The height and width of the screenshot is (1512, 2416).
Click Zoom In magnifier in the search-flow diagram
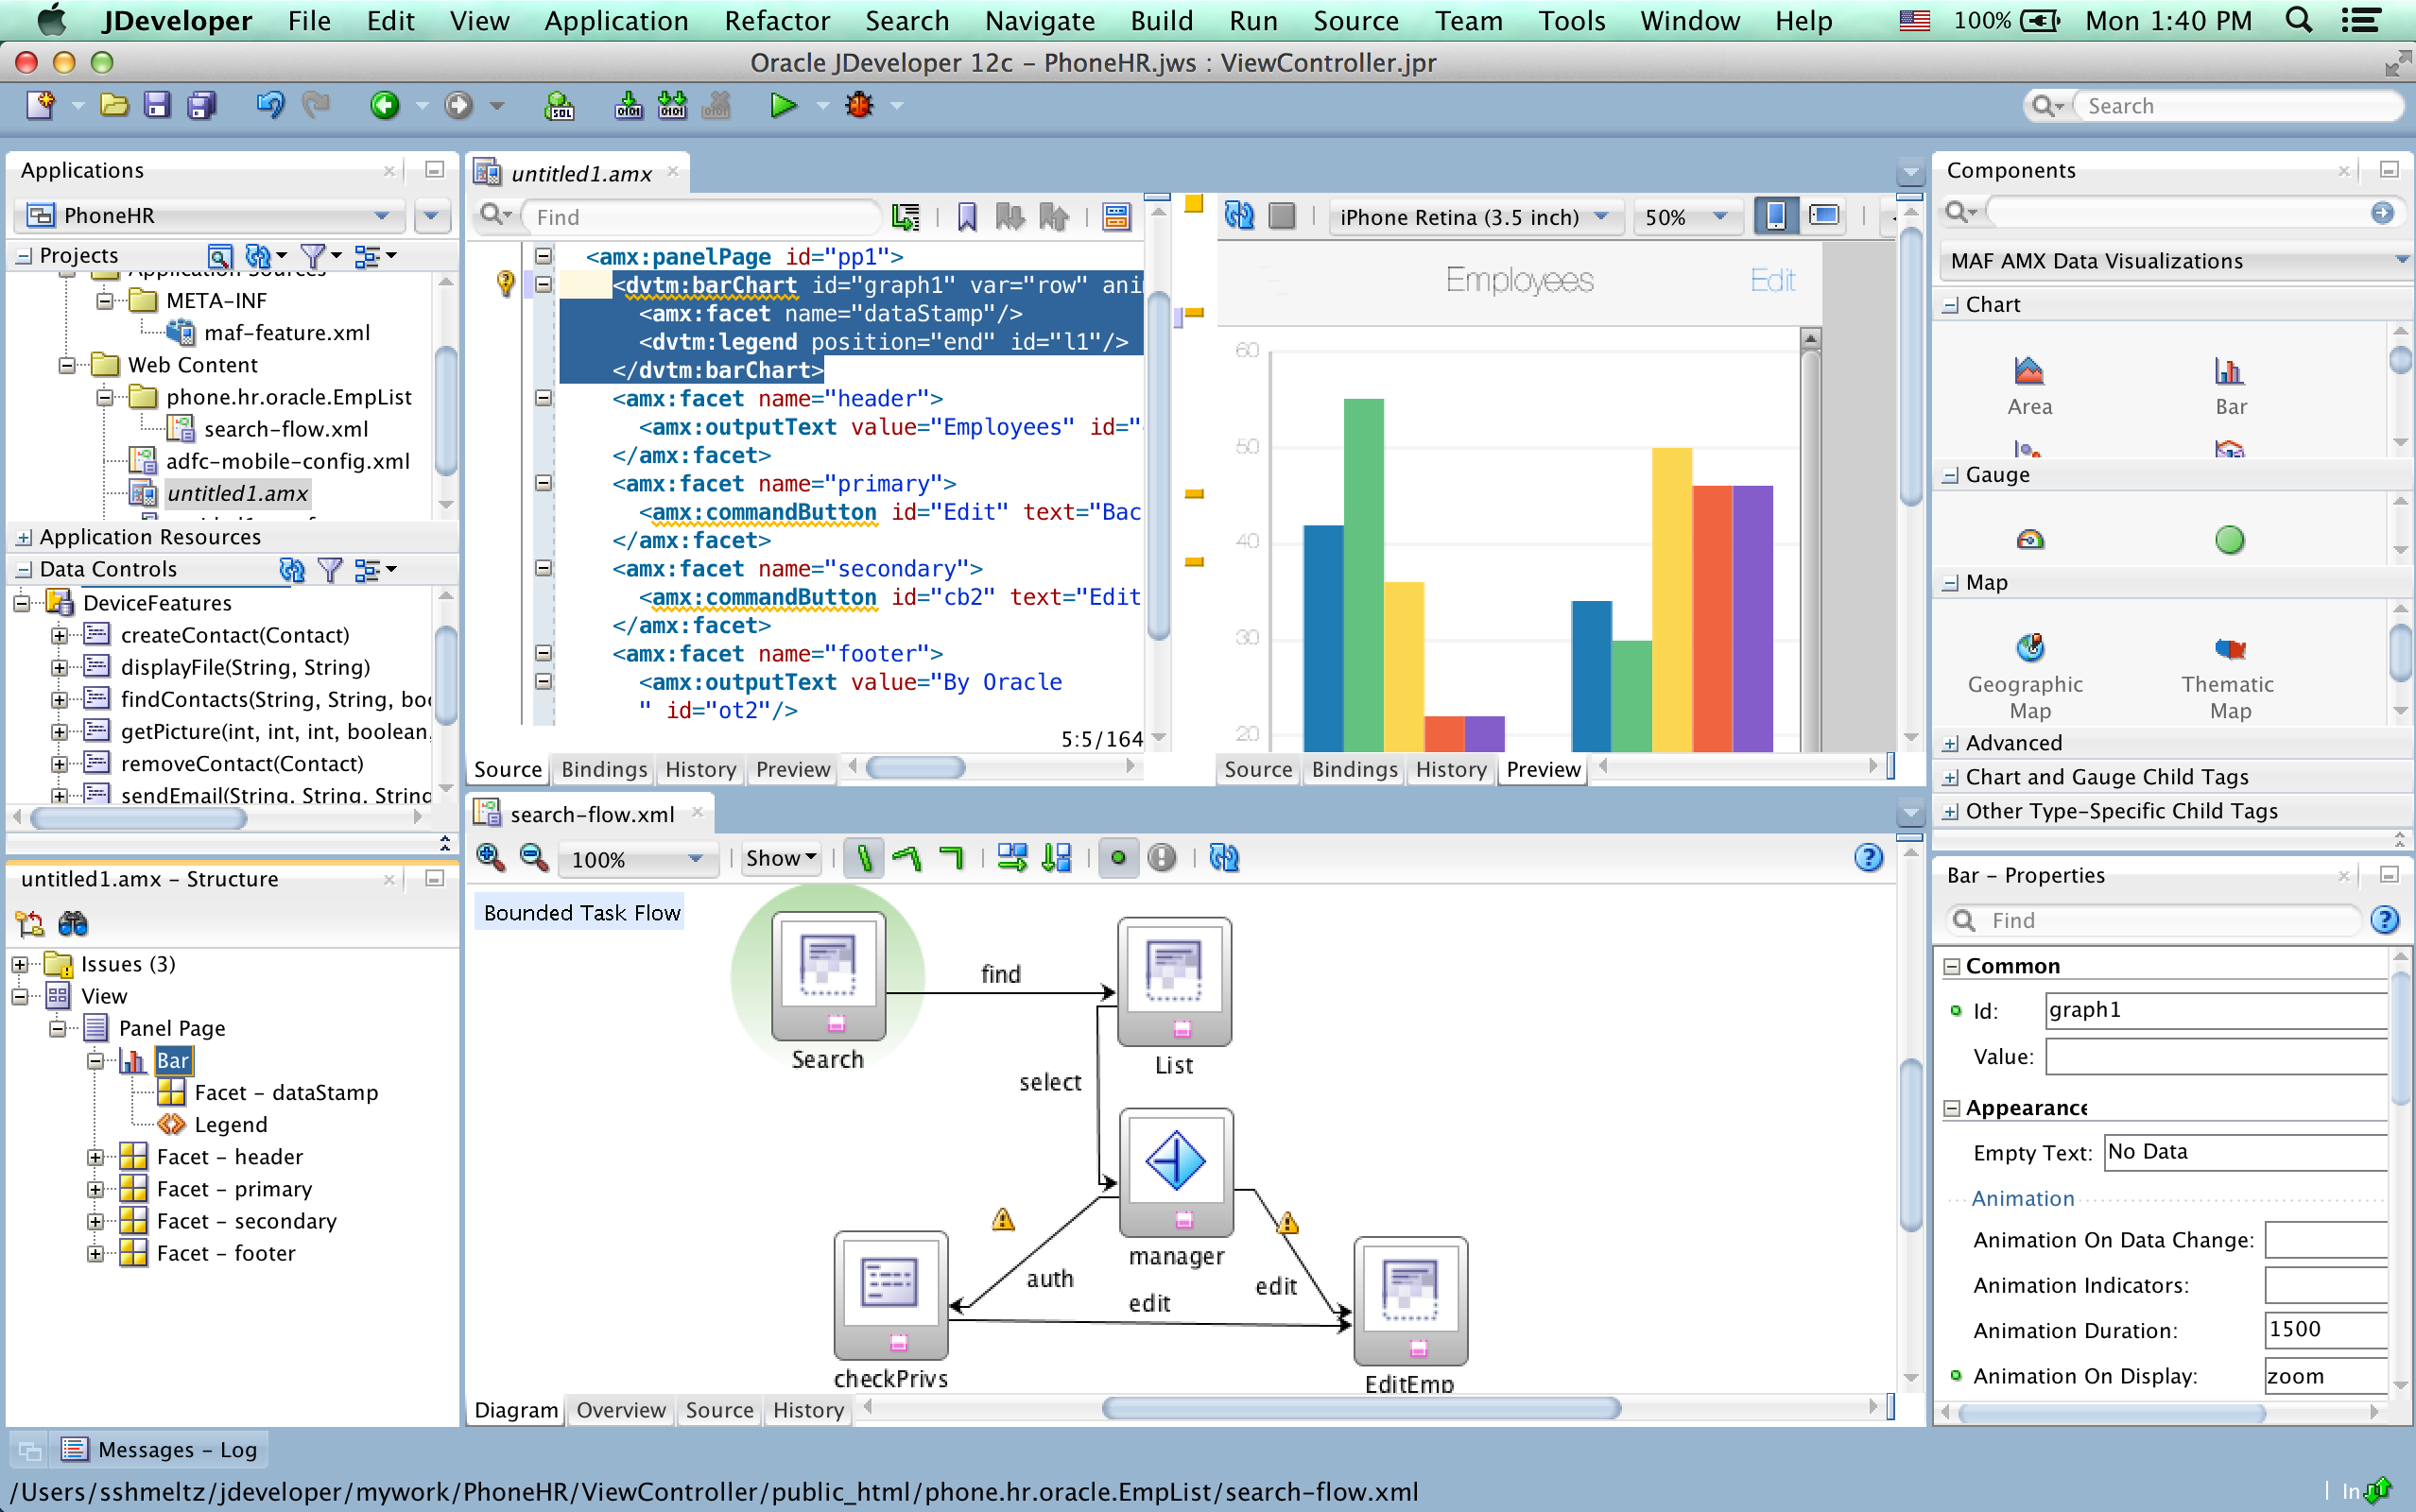490,858
